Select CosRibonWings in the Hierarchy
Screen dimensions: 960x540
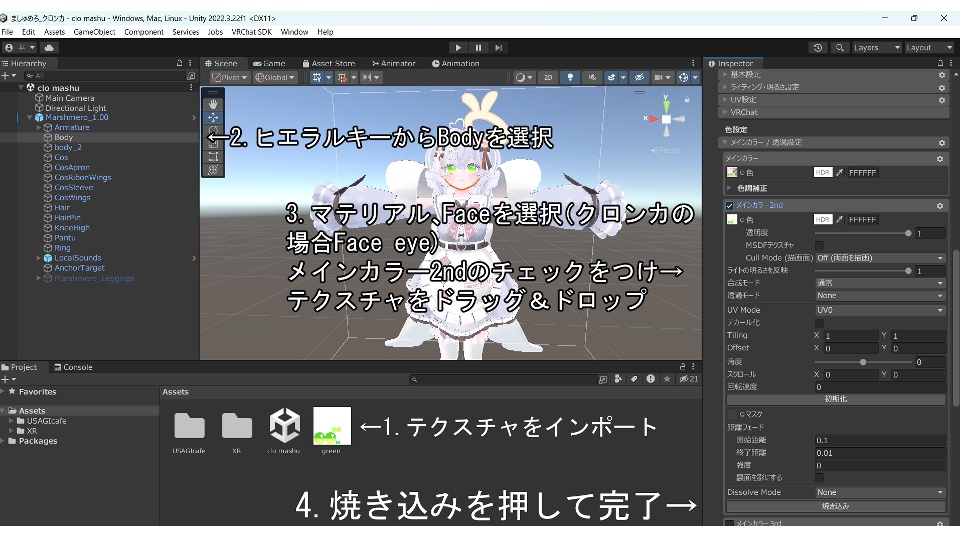(x=83, y=178)
